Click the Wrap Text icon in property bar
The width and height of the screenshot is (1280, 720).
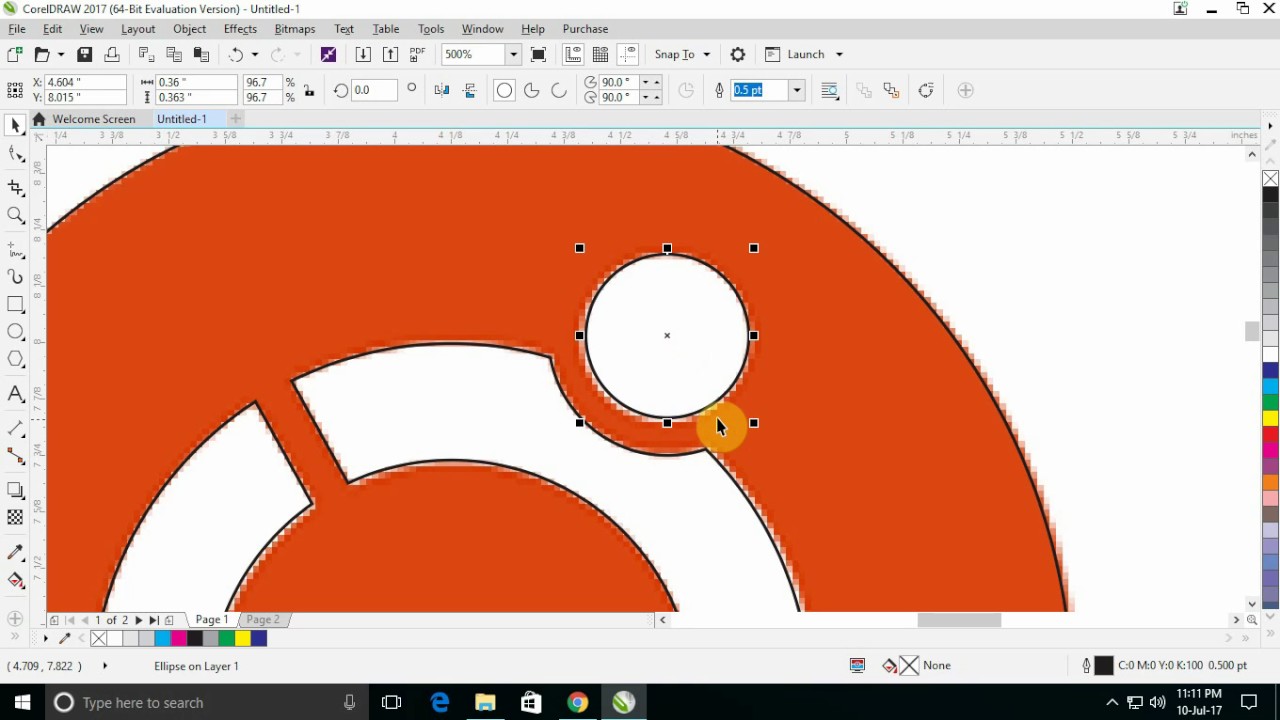pos(829,90)
